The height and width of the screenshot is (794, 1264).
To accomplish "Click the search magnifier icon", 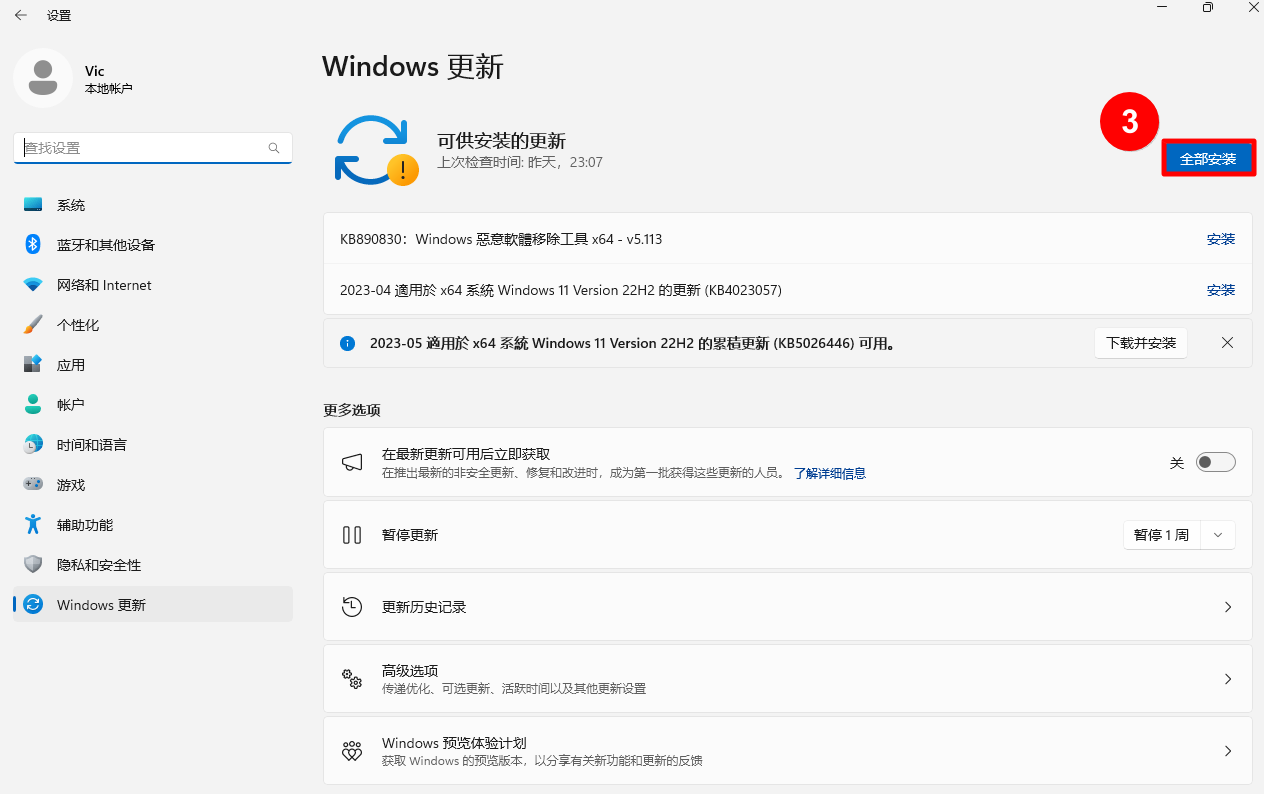I will click(274, 148).
